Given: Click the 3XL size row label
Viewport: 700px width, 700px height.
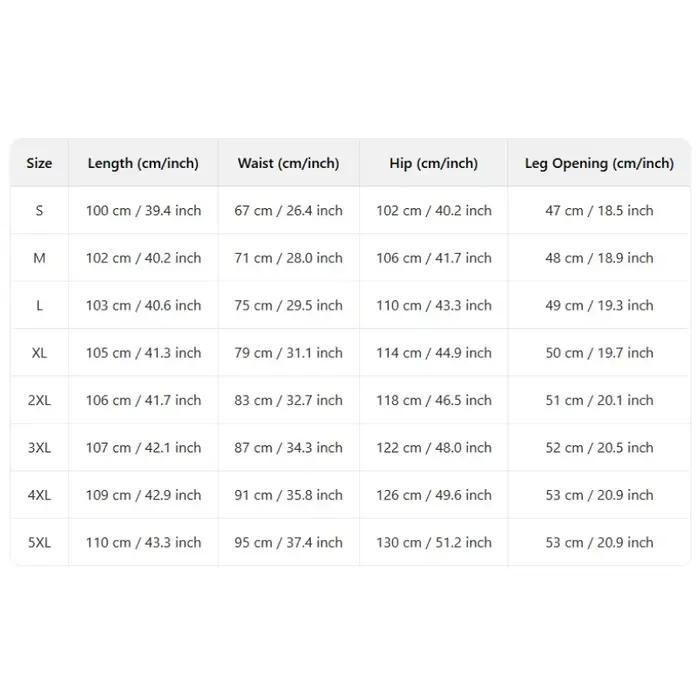Looking at the screenshot, I should pyautogui.click(x=39, y=447).
